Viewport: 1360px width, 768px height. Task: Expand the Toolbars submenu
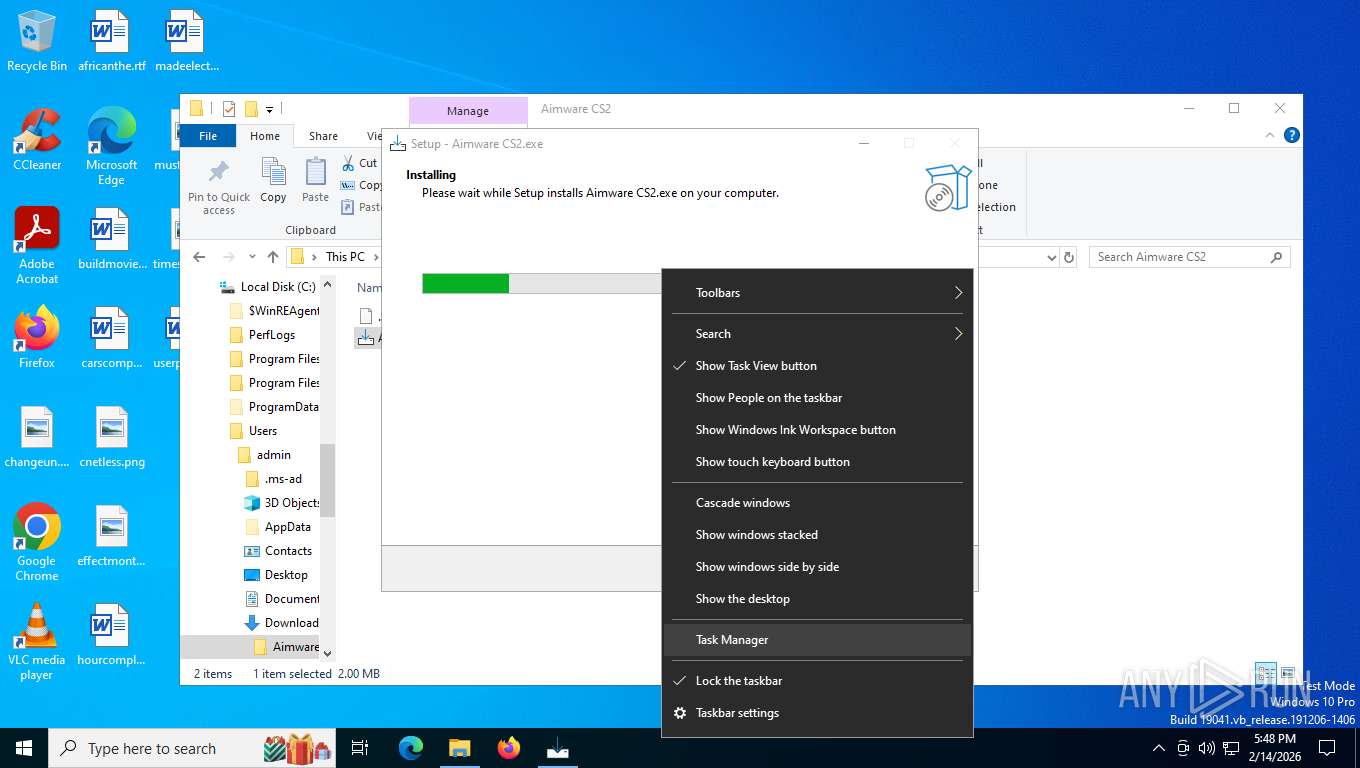818,293
